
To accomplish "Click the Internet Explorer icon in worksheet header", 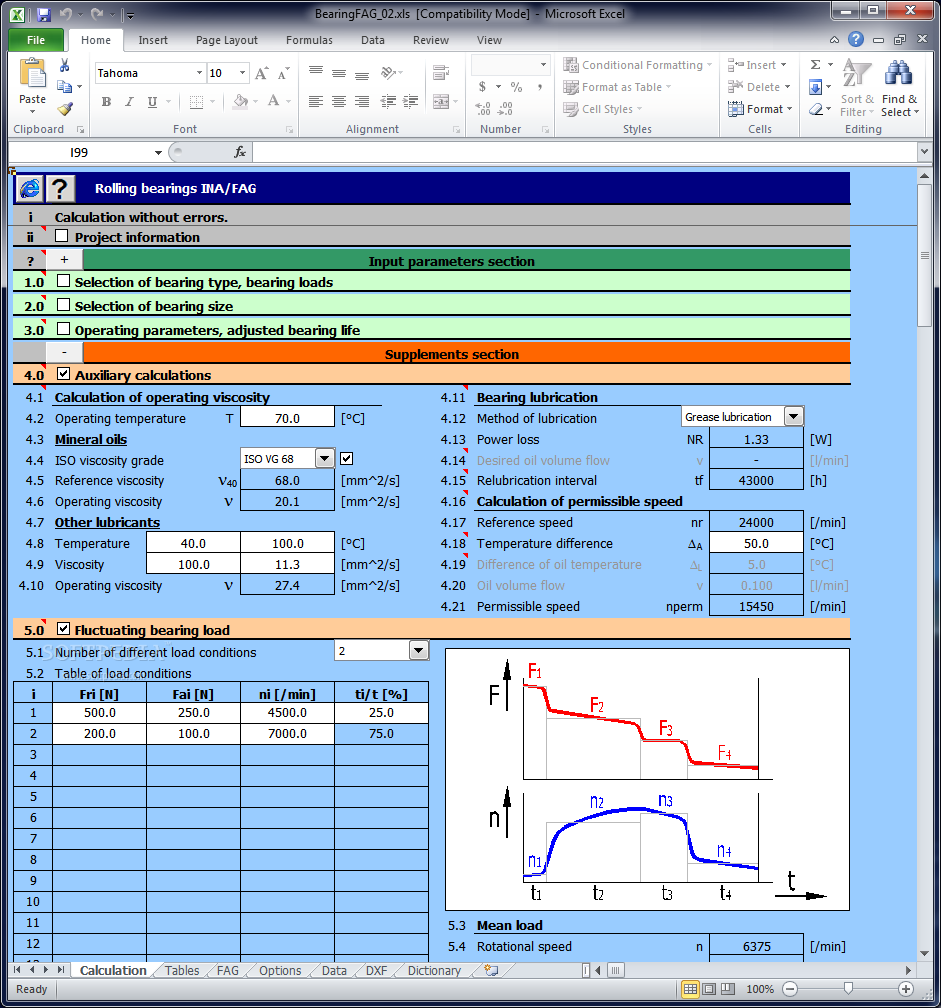I will (30, 189).
